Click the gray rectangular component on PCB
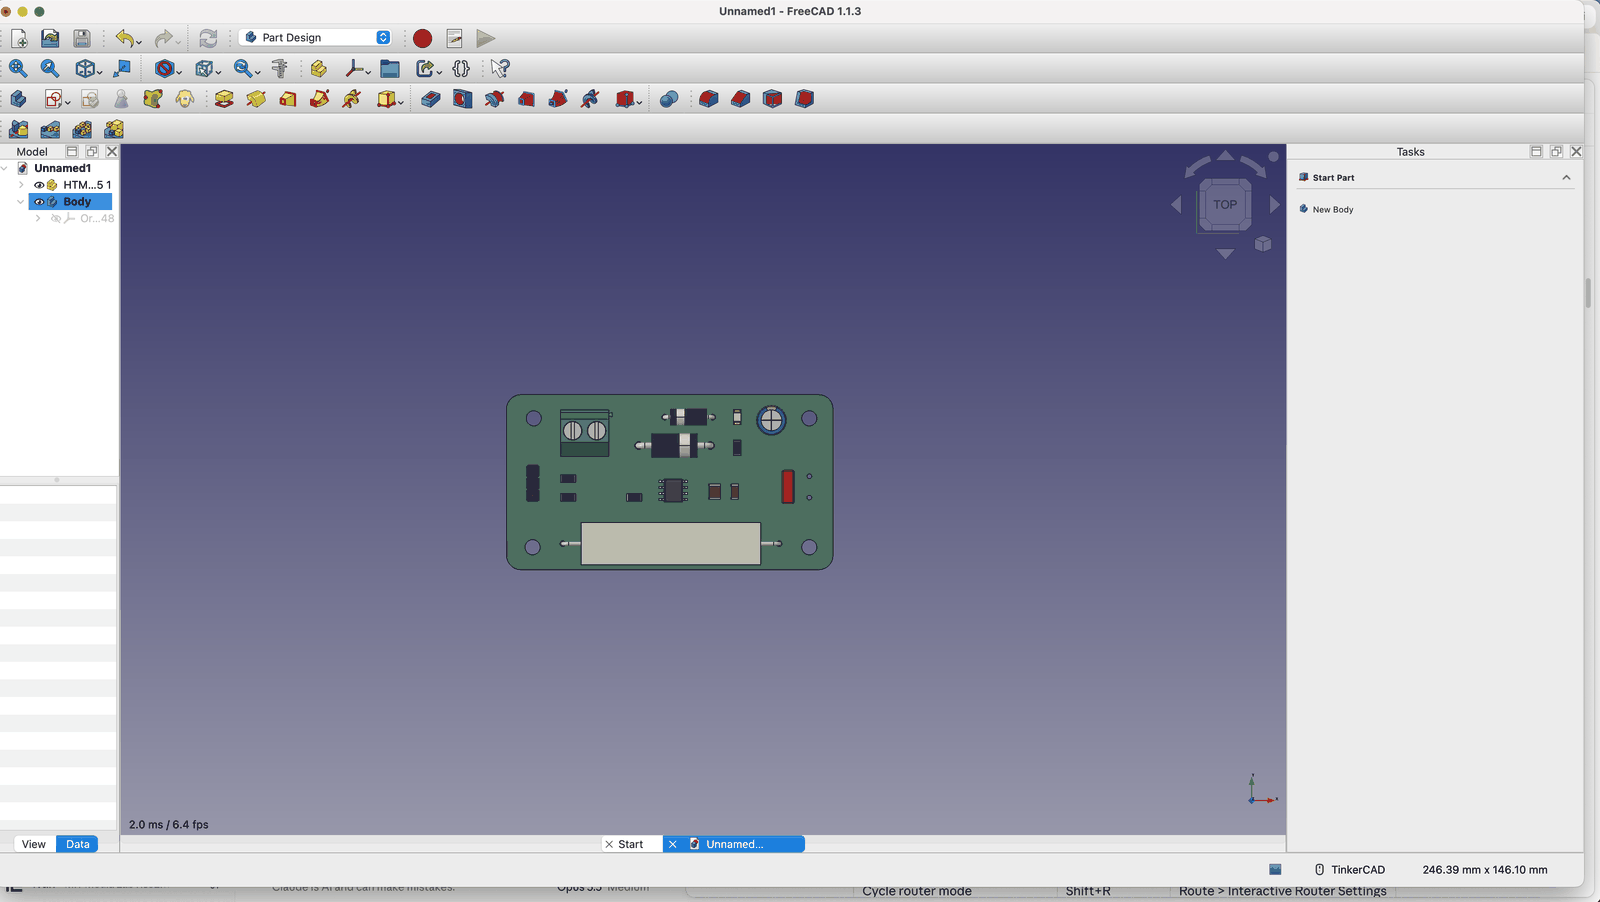The image size is (1600, 902). click(671, 544)
